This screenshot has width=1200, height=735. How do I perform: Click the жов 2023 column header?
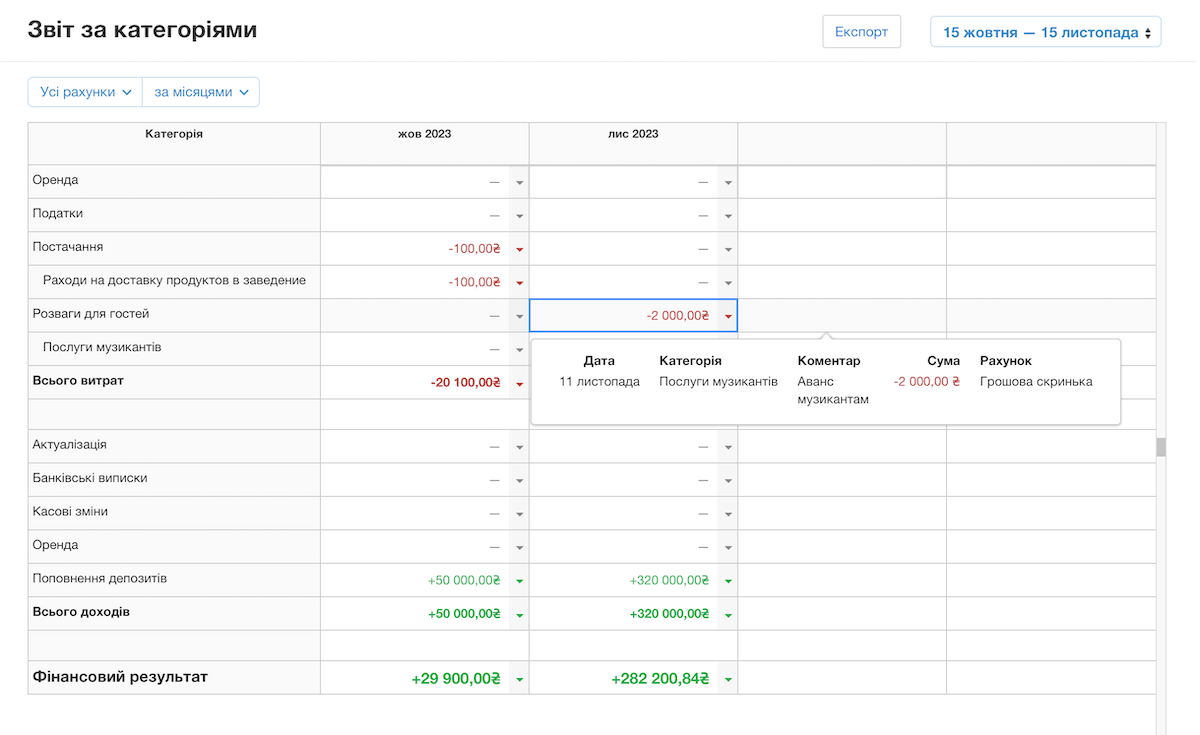[424, 134]
